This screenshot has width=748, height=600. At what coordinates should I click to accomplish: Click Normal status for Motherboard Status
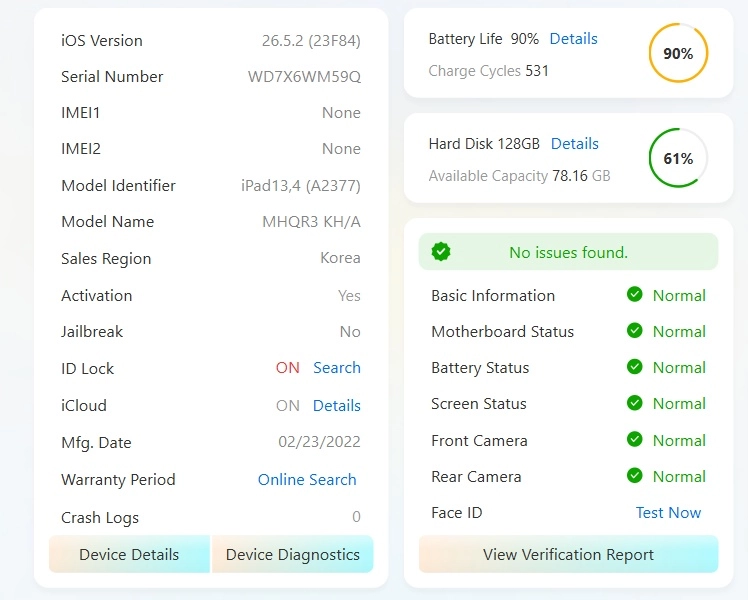tap(679, 331)
